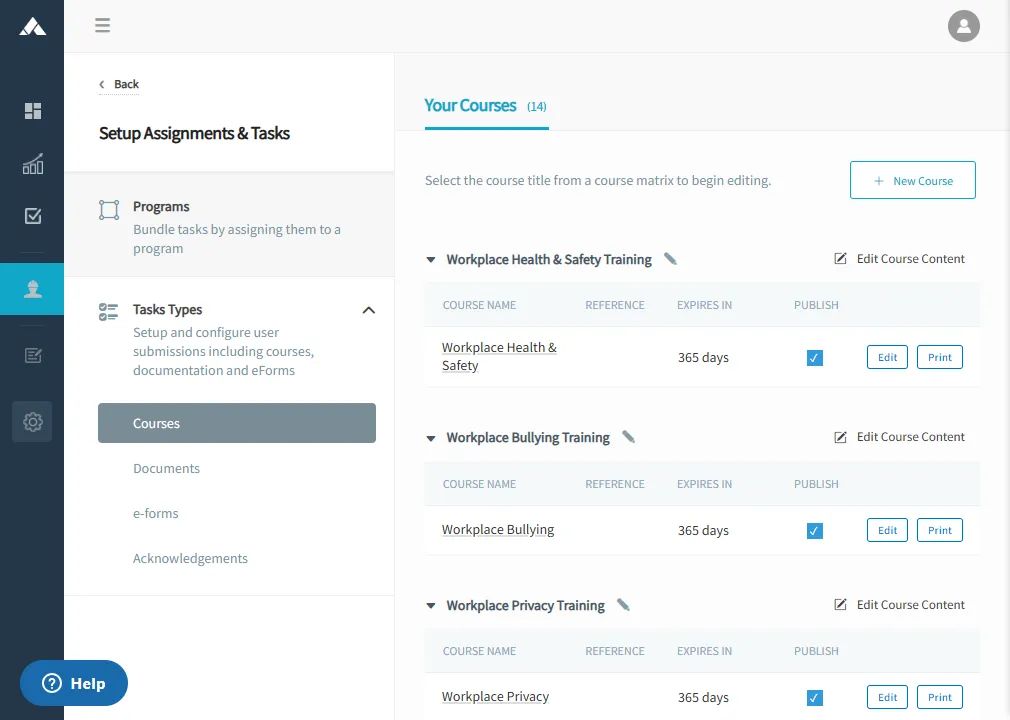Open the settings gear icon in sidebar
The width and height of the screenshot is (1010, 720).
tap(32, 422)
